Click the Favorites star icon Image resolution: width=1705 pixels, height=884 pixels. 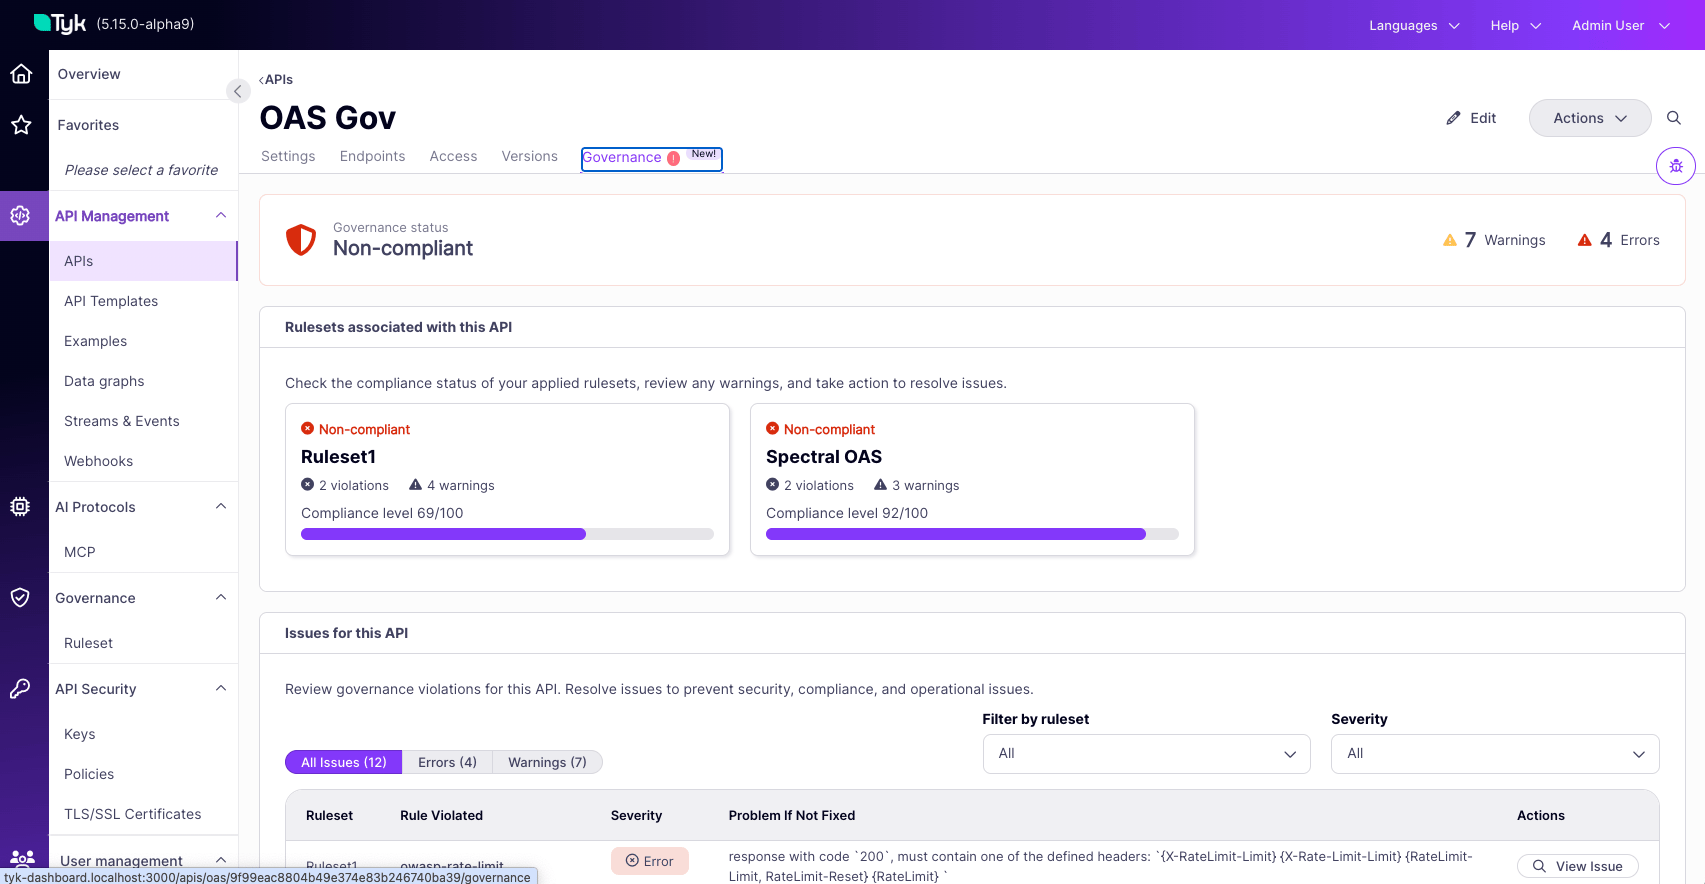pyautogui.click(x=21, y=125)
